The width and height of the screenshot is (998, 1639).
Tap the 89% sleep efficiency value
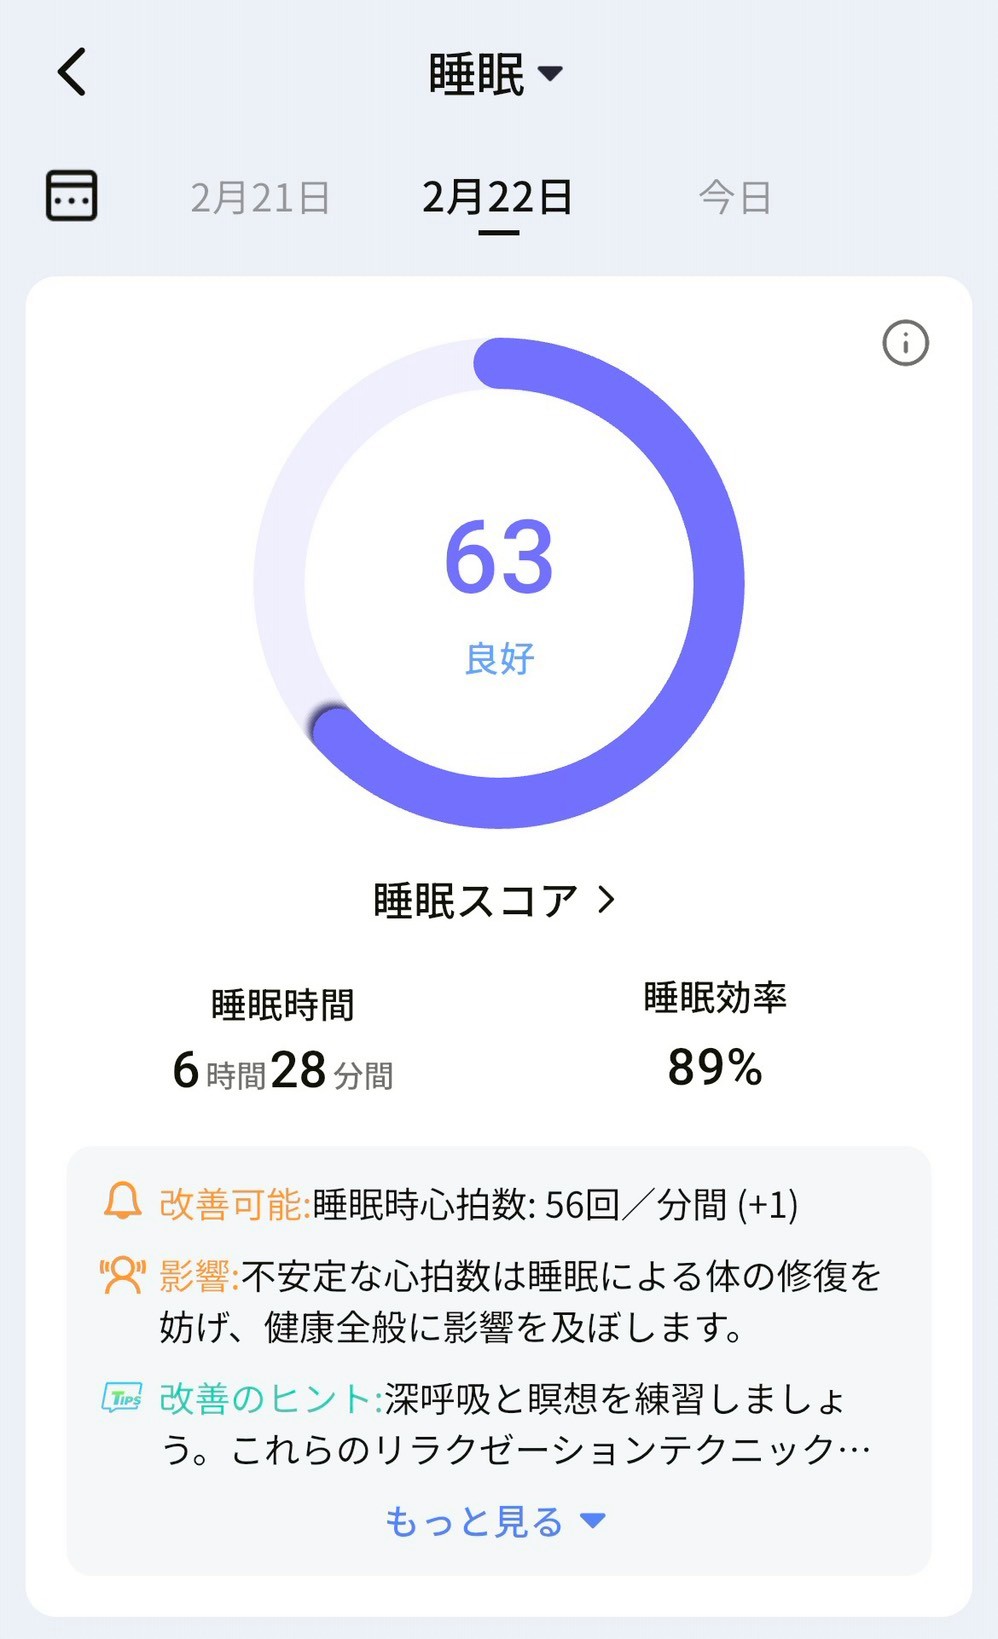click(715, 1067)
